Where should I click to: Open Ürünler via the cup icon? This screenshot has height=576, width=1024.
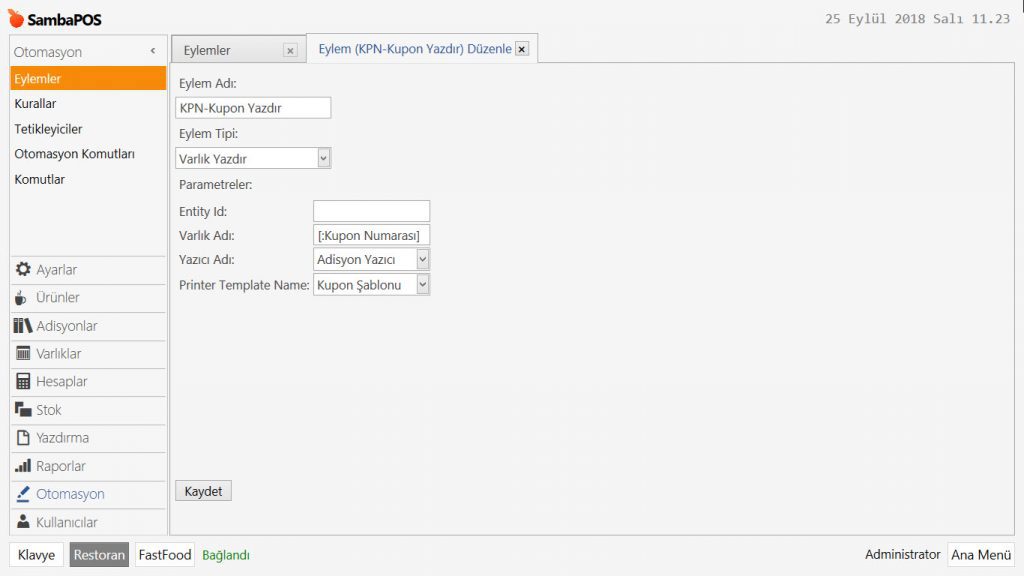(21, 298)
